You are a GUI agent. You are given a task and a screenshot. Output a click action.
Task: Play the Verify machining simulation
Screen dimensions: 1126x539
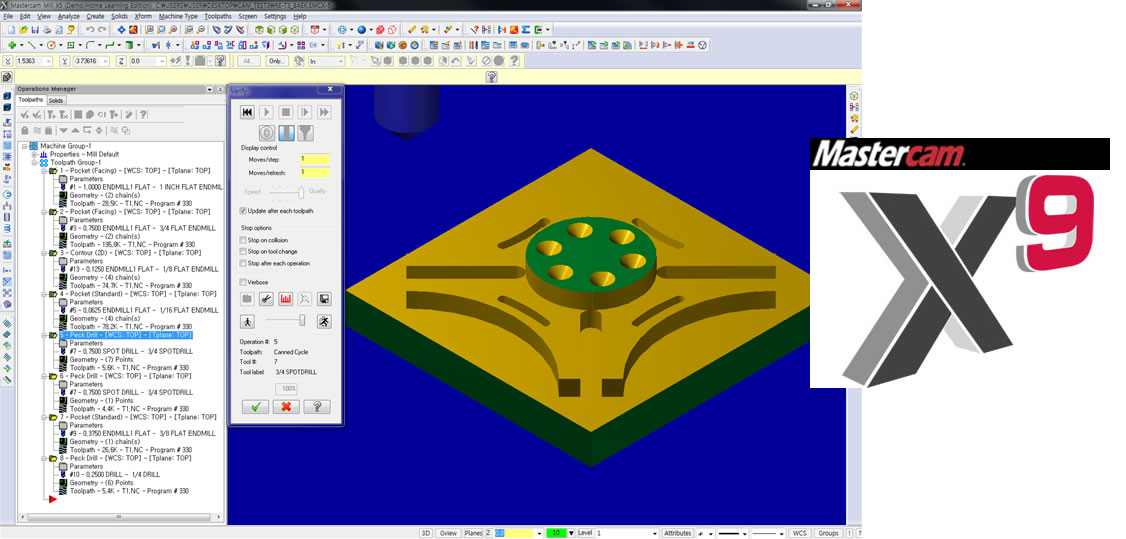click(266, 112)
